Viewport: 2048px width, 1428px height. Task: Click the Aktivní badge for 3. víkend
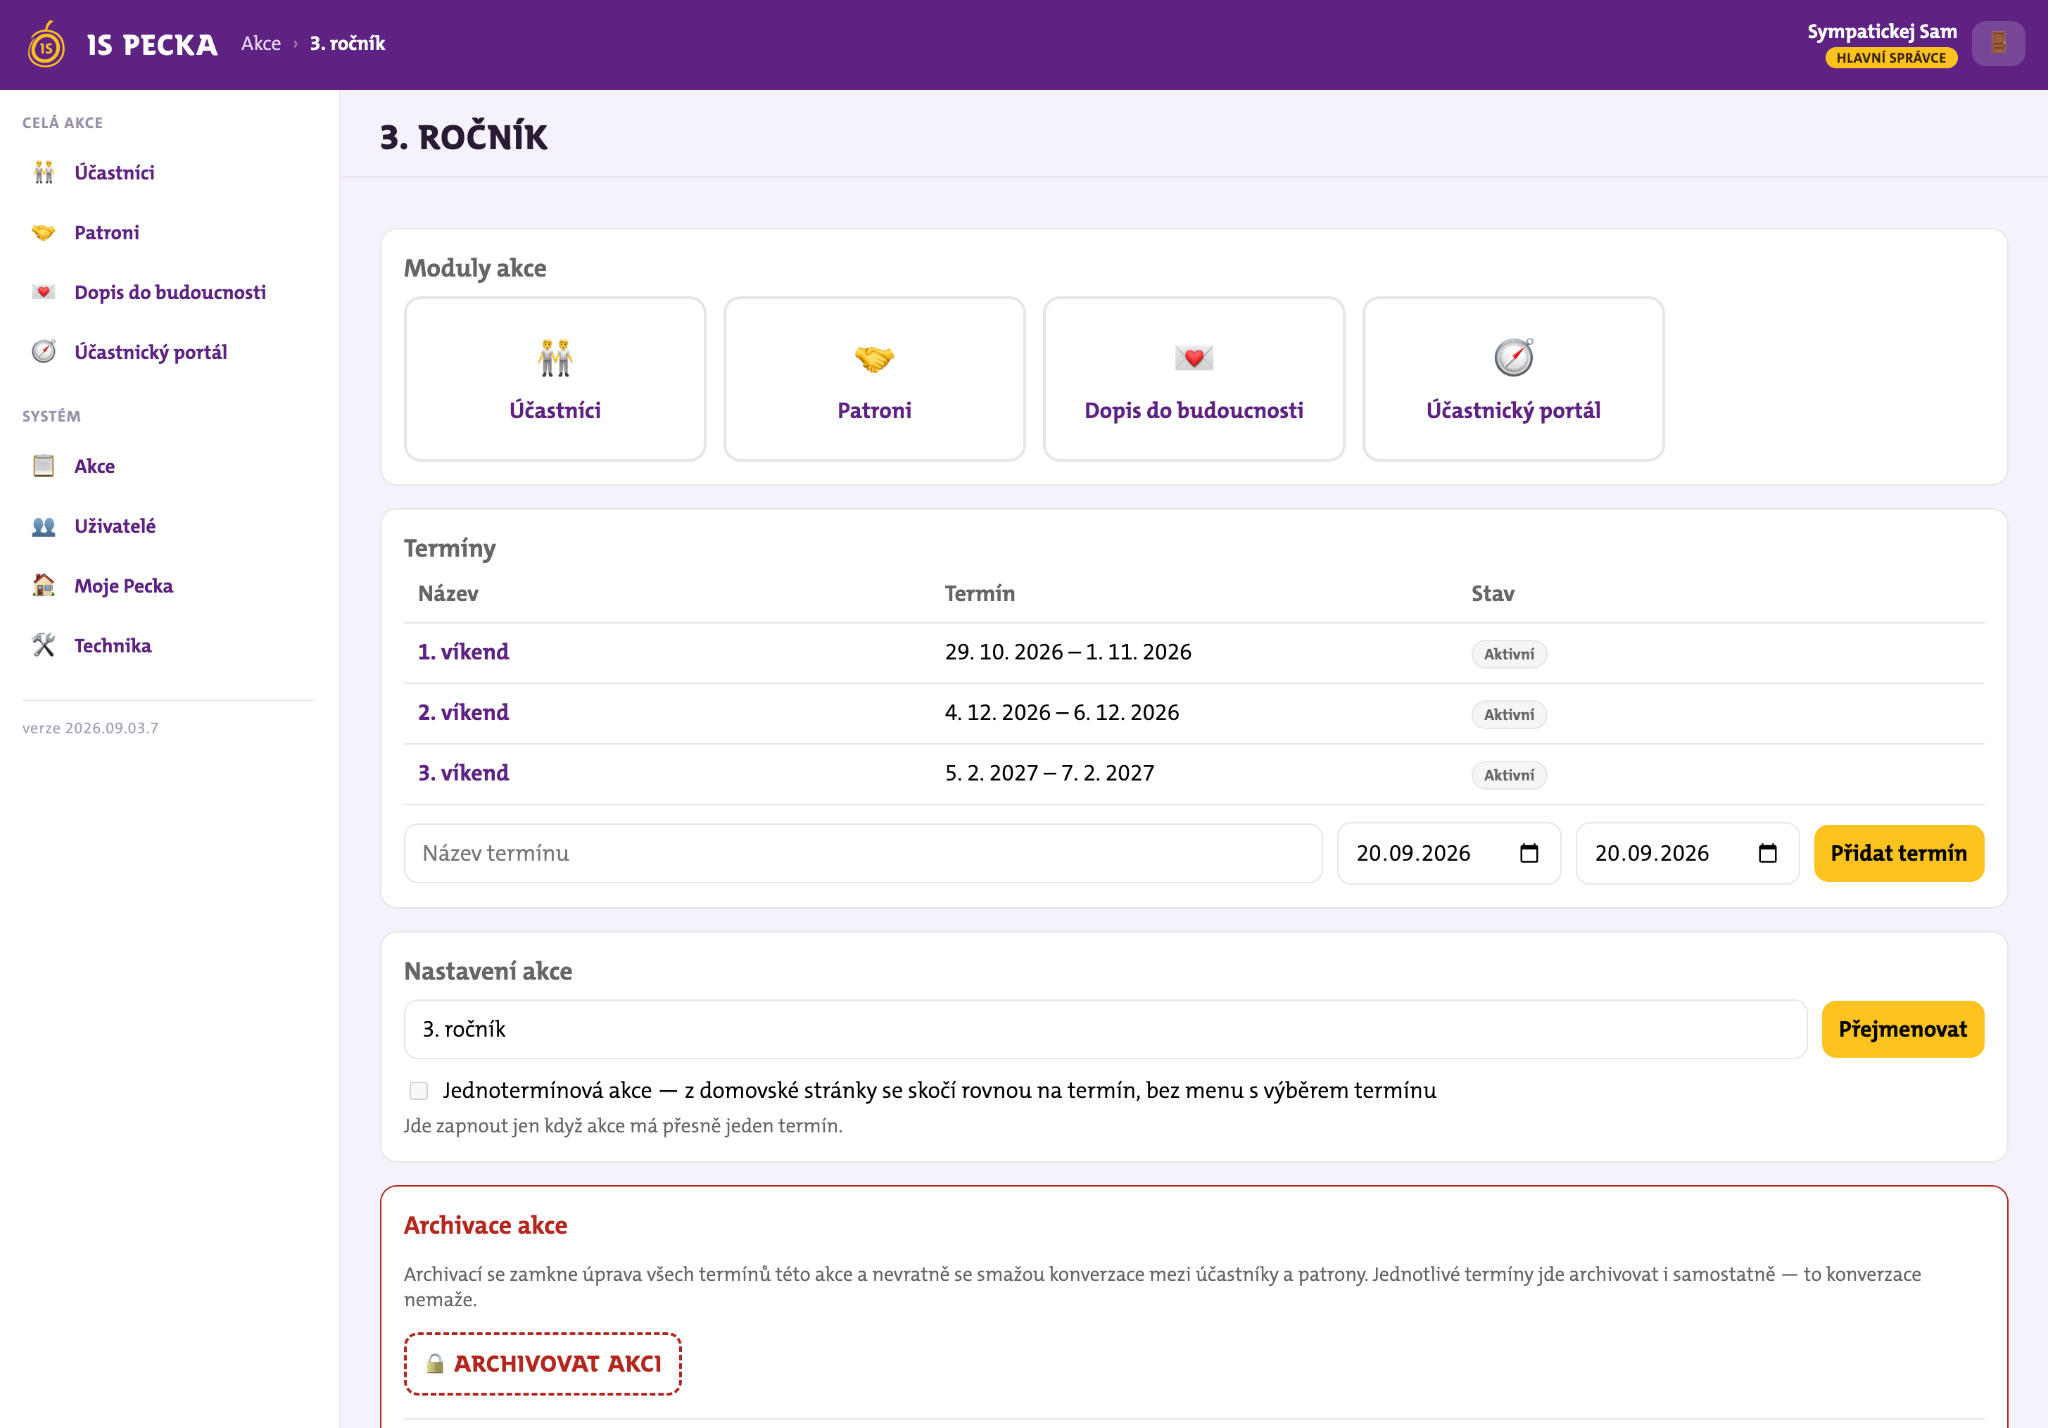coord(1509,775)
